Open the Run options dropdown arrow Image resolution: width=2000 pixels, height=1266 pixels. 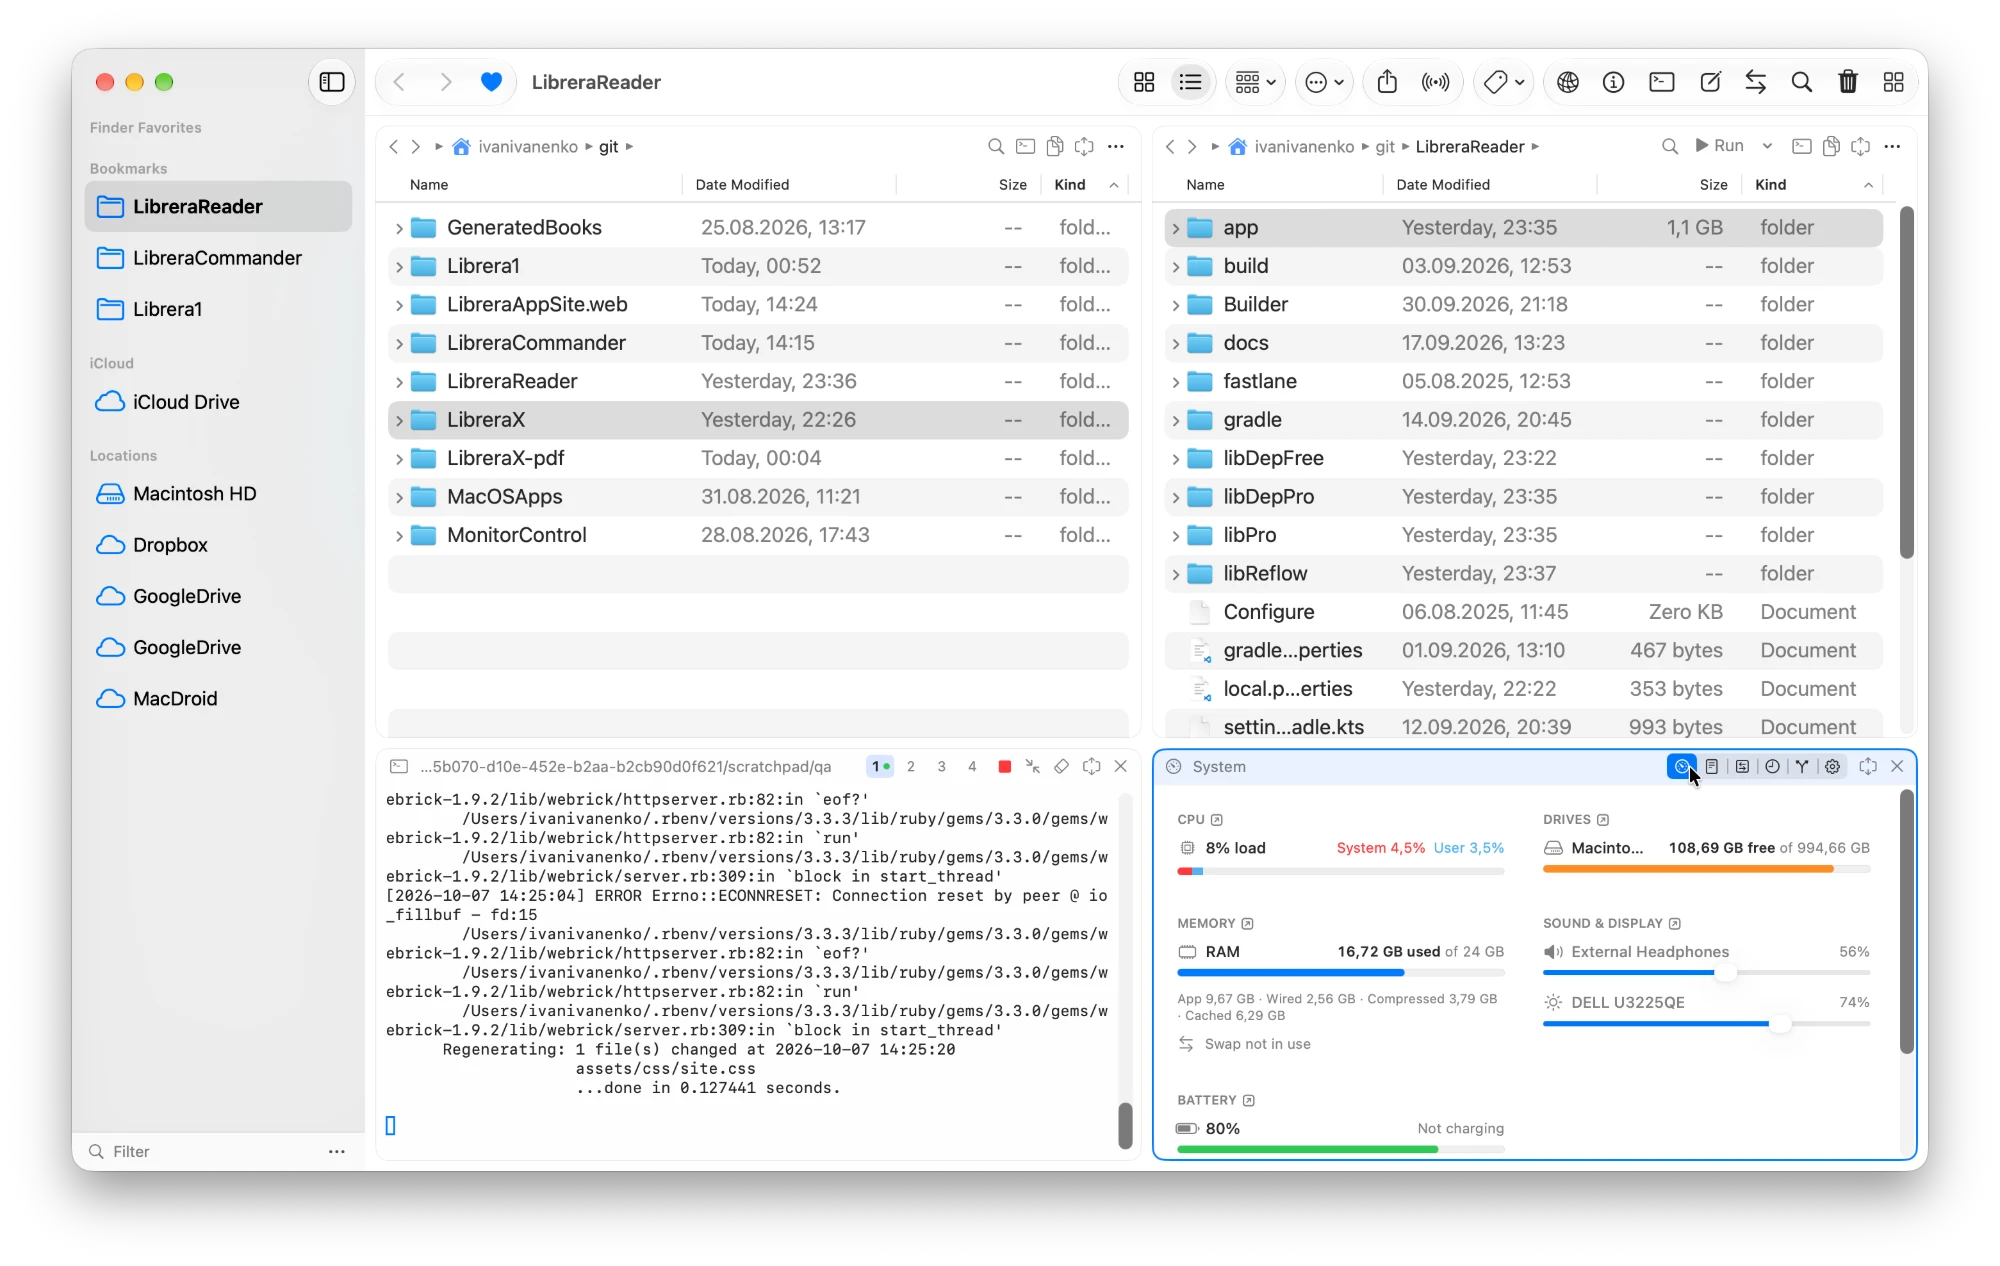tap(1767, 146)
